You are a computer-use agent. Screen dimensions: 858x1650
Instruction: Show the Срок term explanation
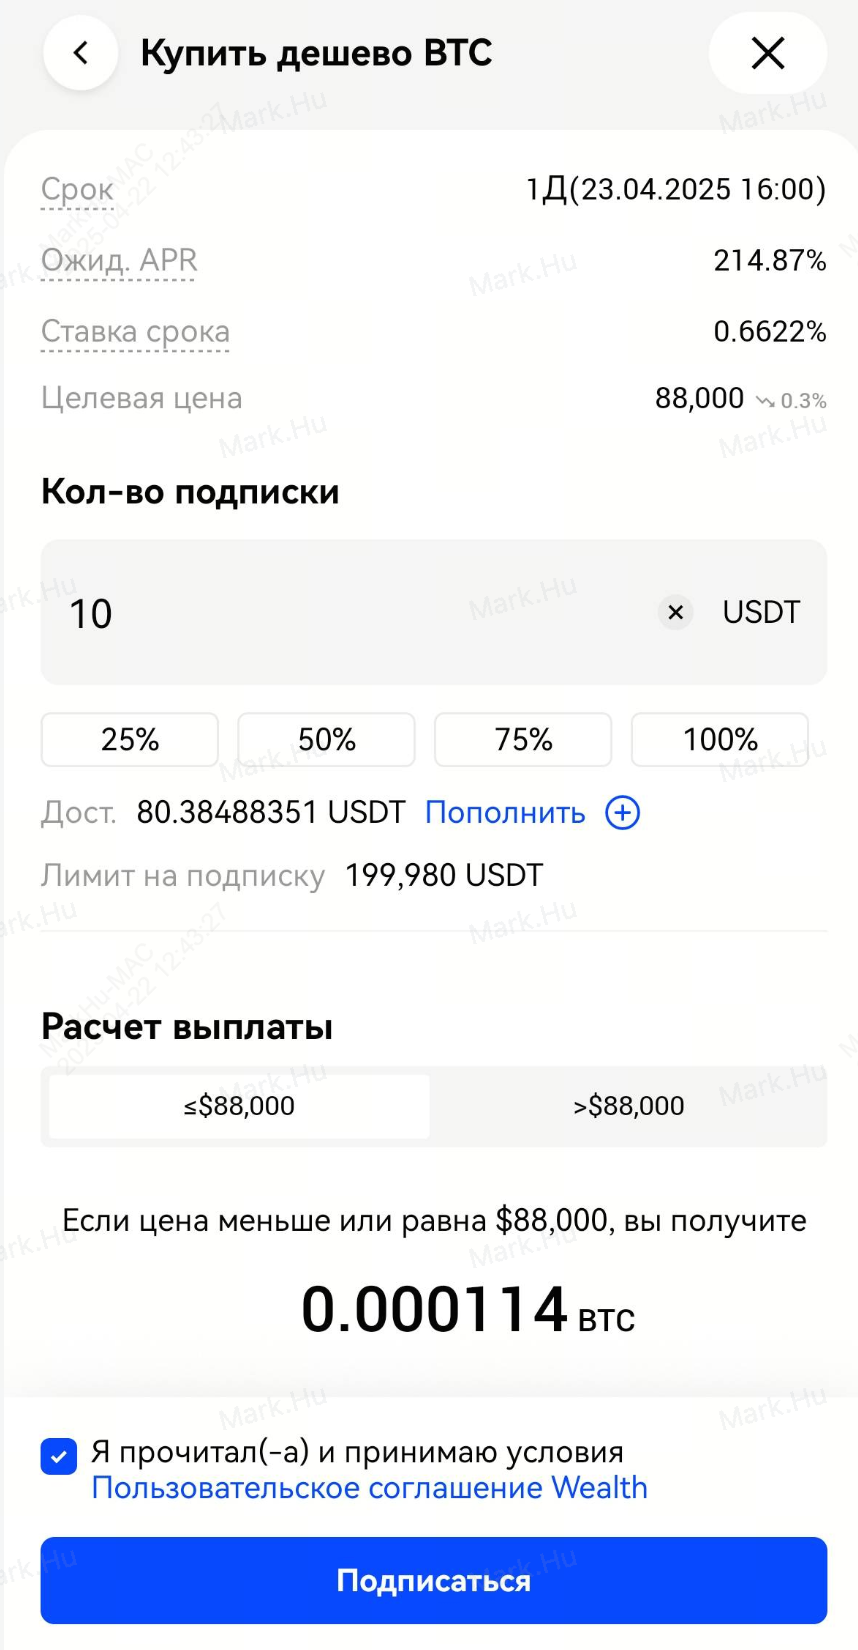[77, 189]
